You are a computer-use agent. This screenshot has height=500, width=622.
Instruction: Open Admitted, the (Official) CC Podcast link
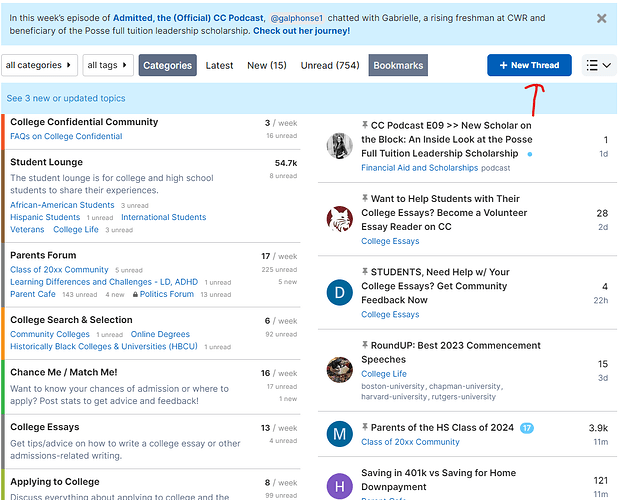click(x=188, y=18)
